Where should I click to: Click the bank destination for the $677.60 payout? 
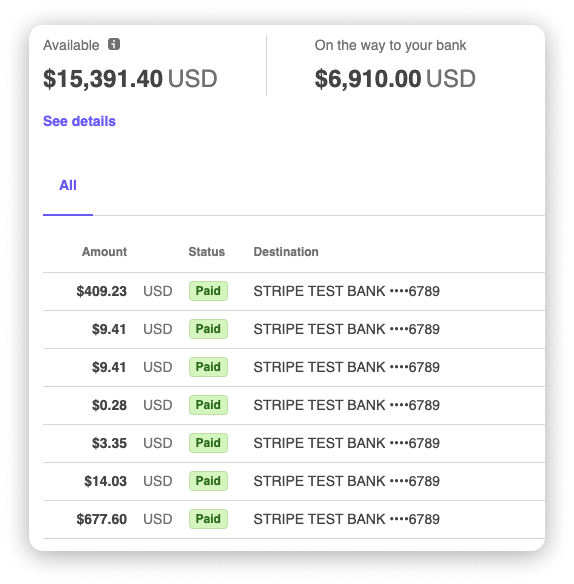pos(346,519)
